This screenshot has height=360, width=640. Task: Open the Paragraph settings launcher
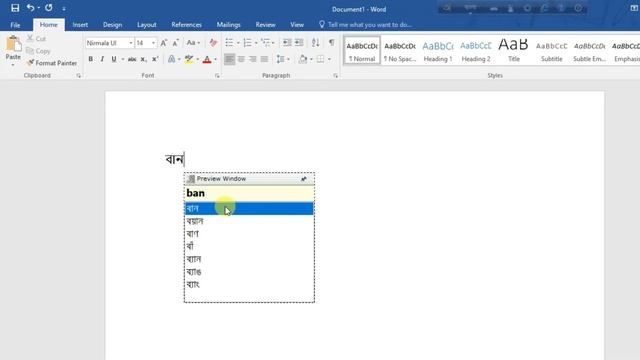[x=336, y=76]
